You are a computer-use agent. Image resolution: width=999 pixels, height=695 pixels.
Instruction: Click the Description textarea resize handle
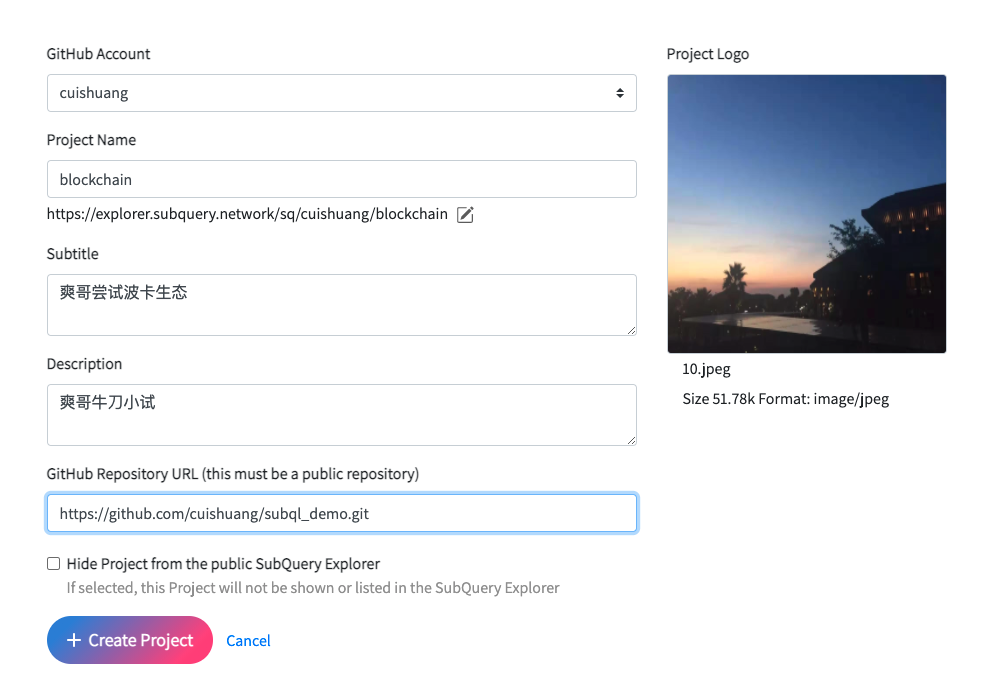[630, 439]
